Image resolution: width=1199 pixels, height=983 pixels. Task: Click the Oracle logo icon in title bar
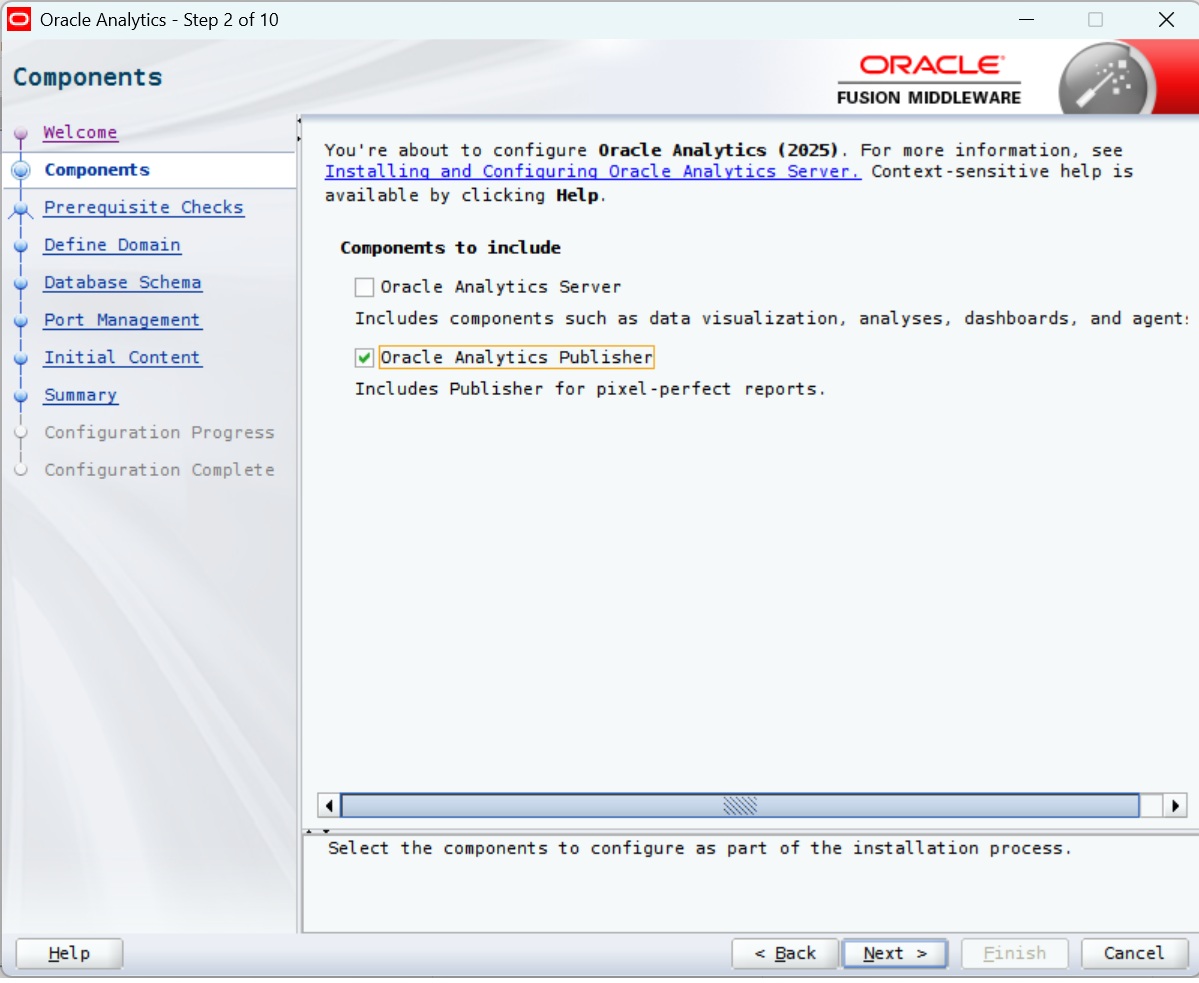click(18, 20)
